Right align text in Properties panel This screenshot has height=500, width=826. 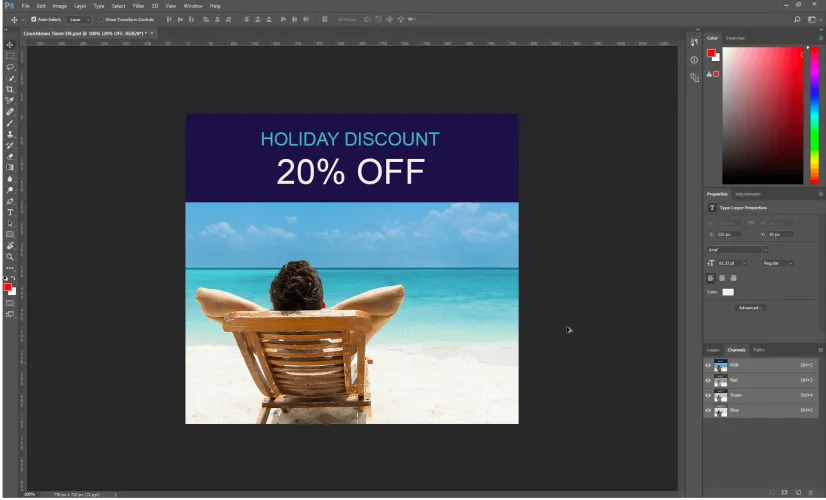[x=733, y=278]
